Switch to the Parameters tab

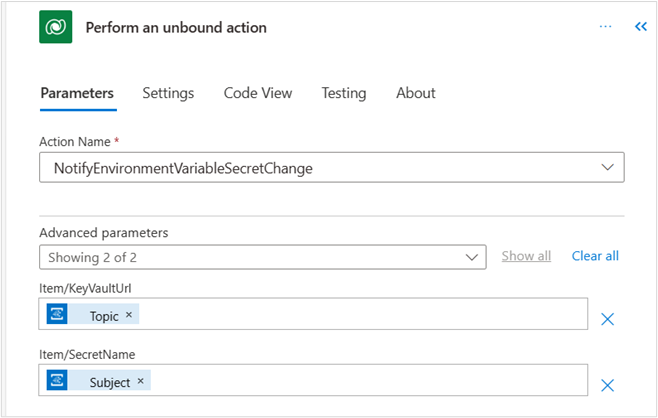point(77,93)
